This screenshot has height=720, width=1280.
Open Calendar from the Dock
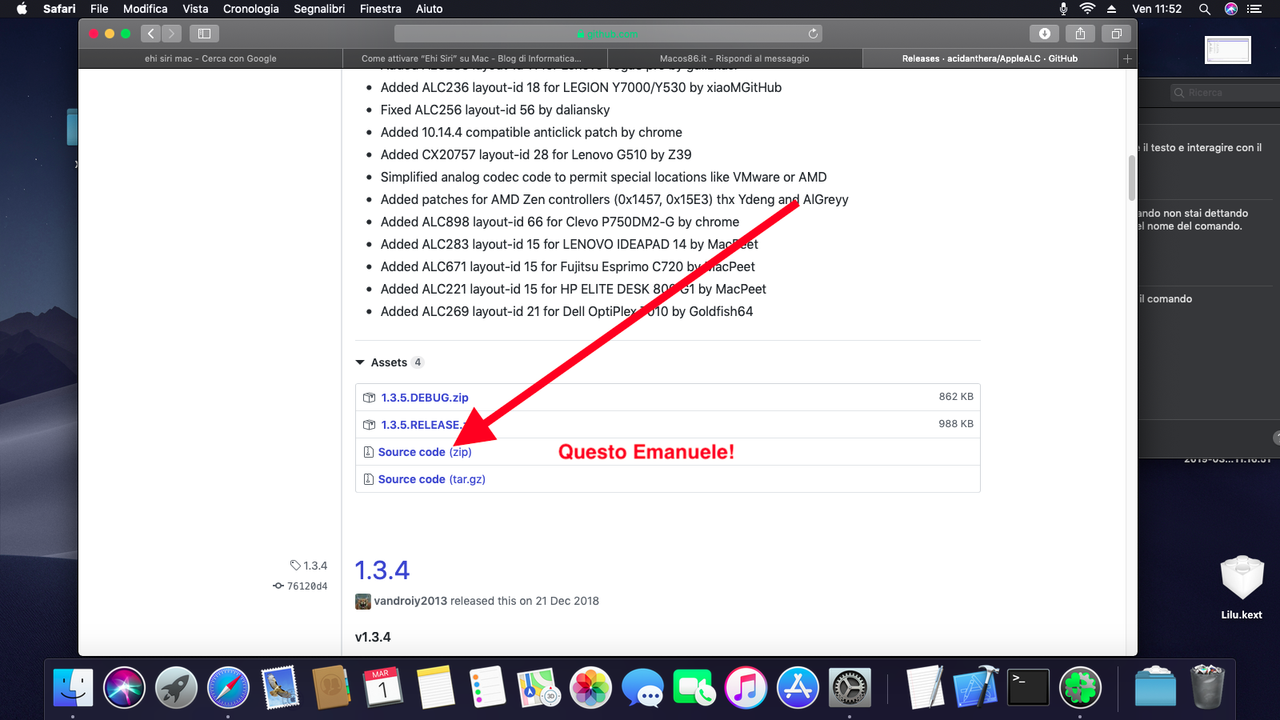[382, 688]
